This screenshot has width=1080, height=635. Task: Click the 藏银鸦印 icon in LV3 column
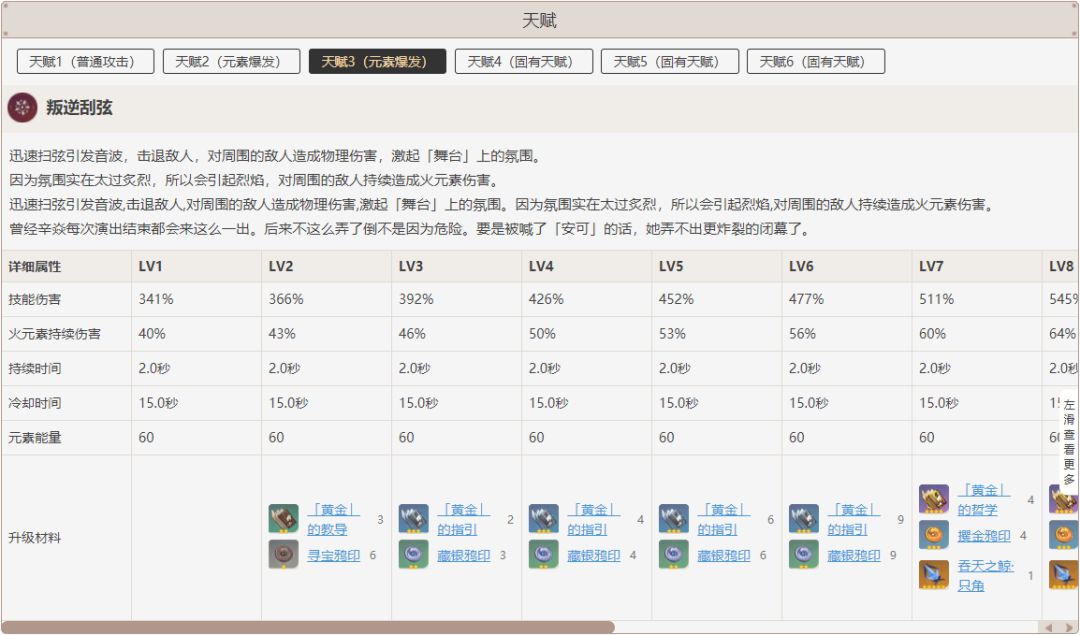click(413, 554)
